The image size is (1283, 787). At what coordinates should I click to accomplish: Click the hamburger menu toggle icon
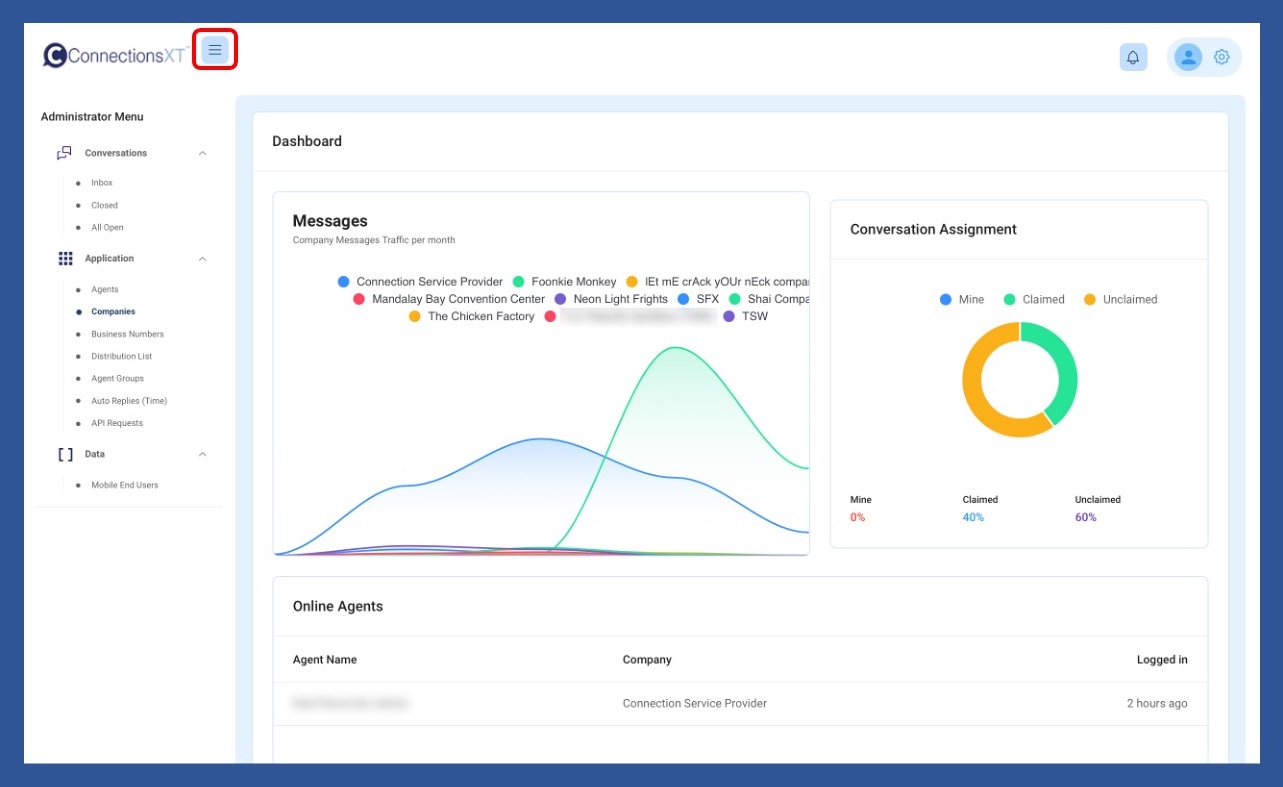pyautogui.click(x=215, y=50)
